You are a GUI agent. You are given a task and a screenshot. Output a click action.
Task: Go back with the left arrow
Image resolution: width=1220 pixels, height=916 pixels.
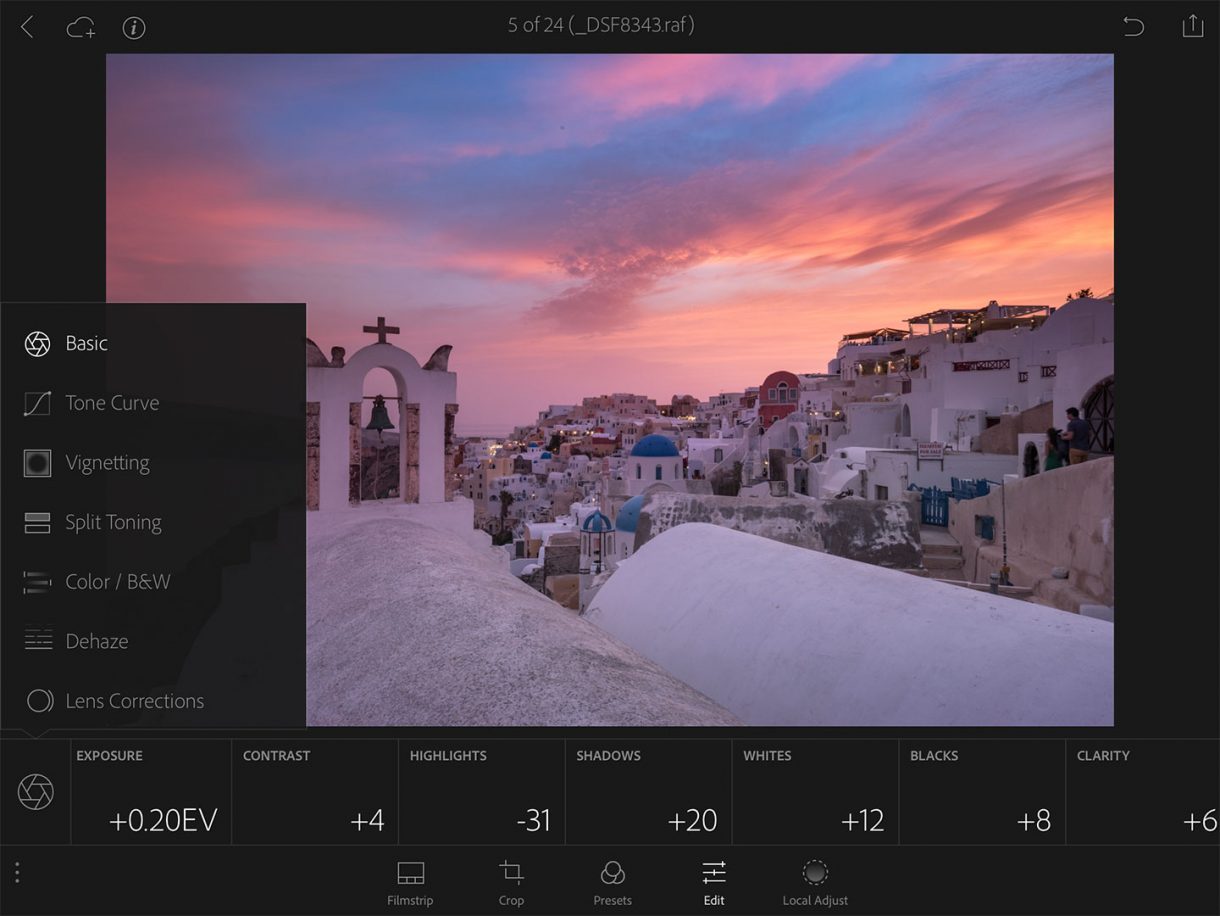click(x=27, y=27)
